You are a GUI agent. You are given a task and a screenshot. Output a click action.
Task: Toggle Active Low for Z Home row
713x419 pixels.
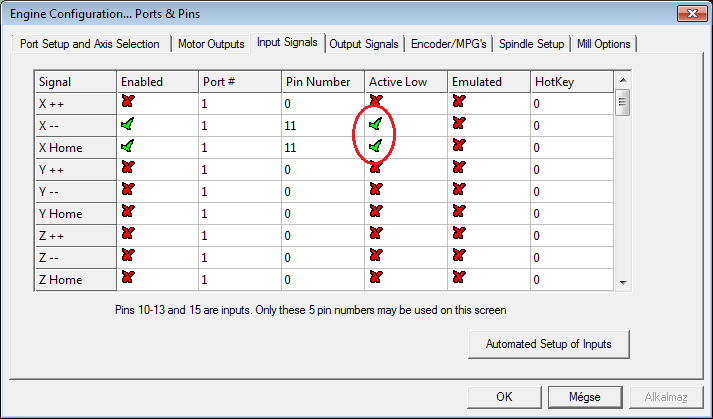[375, 278]
